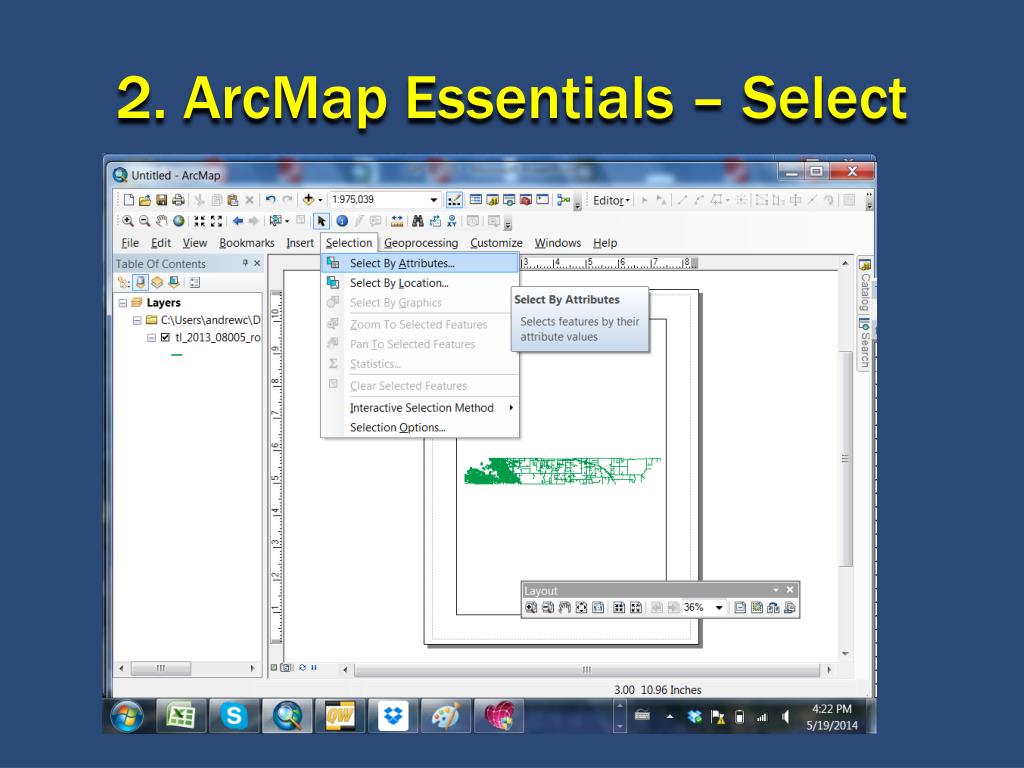Open Selection Options menu item

coord(421,428)
